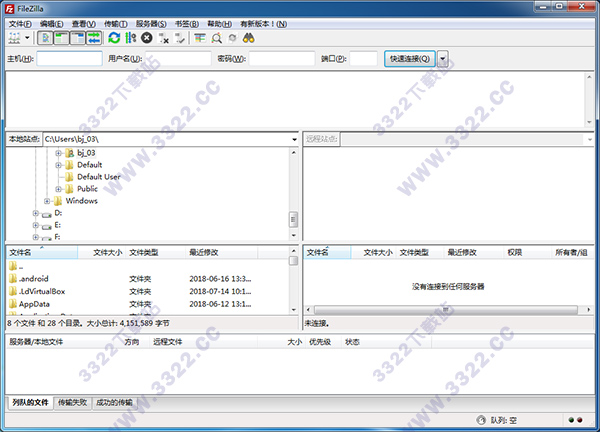Open the Site Manager dropdown arrow
Image resolution: width=600 pixels, height=432 pixels.
tap(27, 38)
